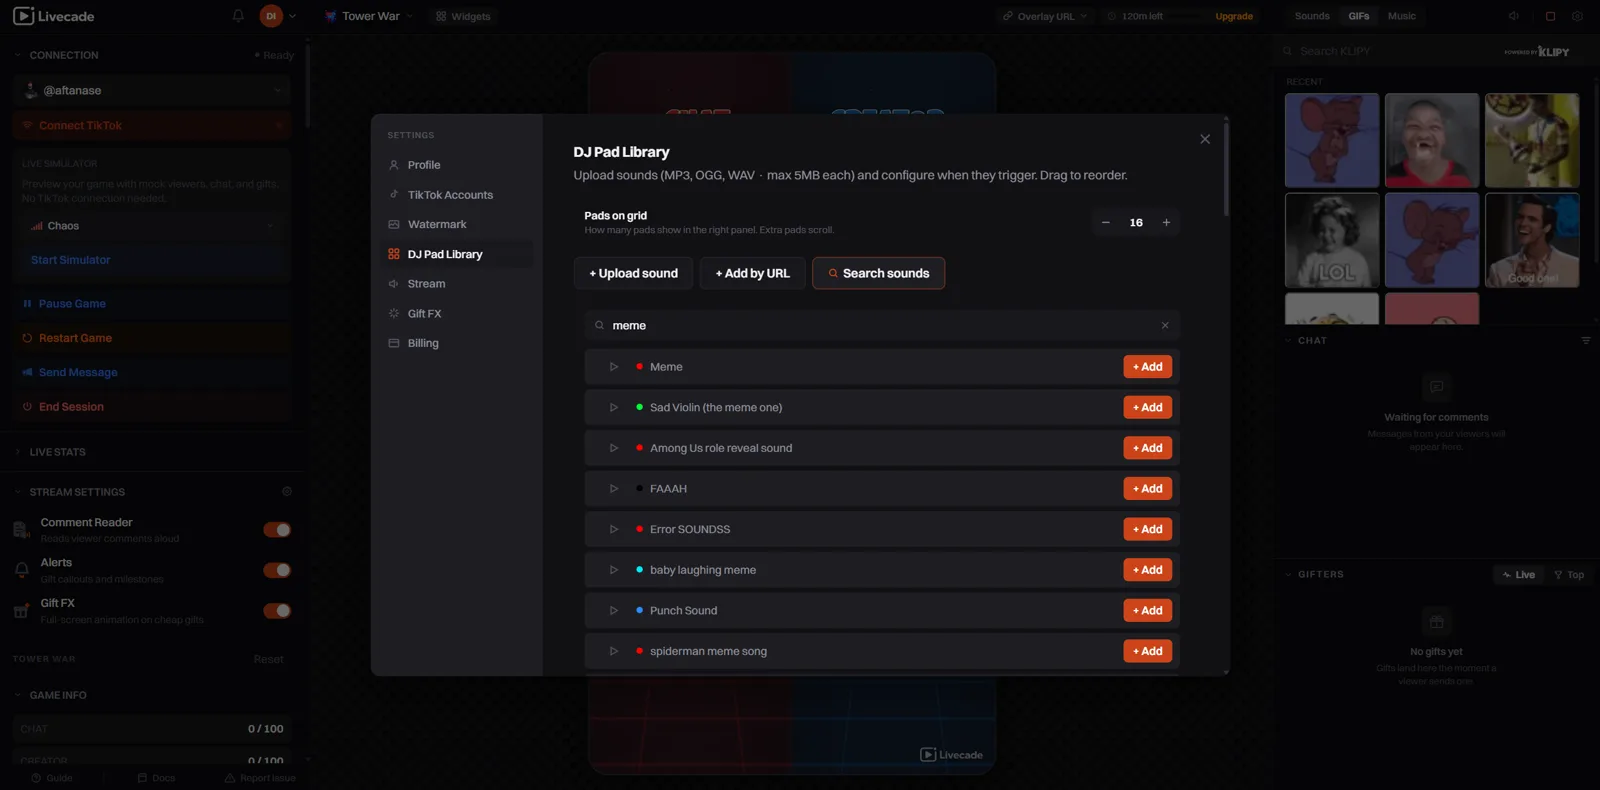Decrease pads on grid count
The height and width of the screenshot is (790, 1600).
click(1105, 223)
